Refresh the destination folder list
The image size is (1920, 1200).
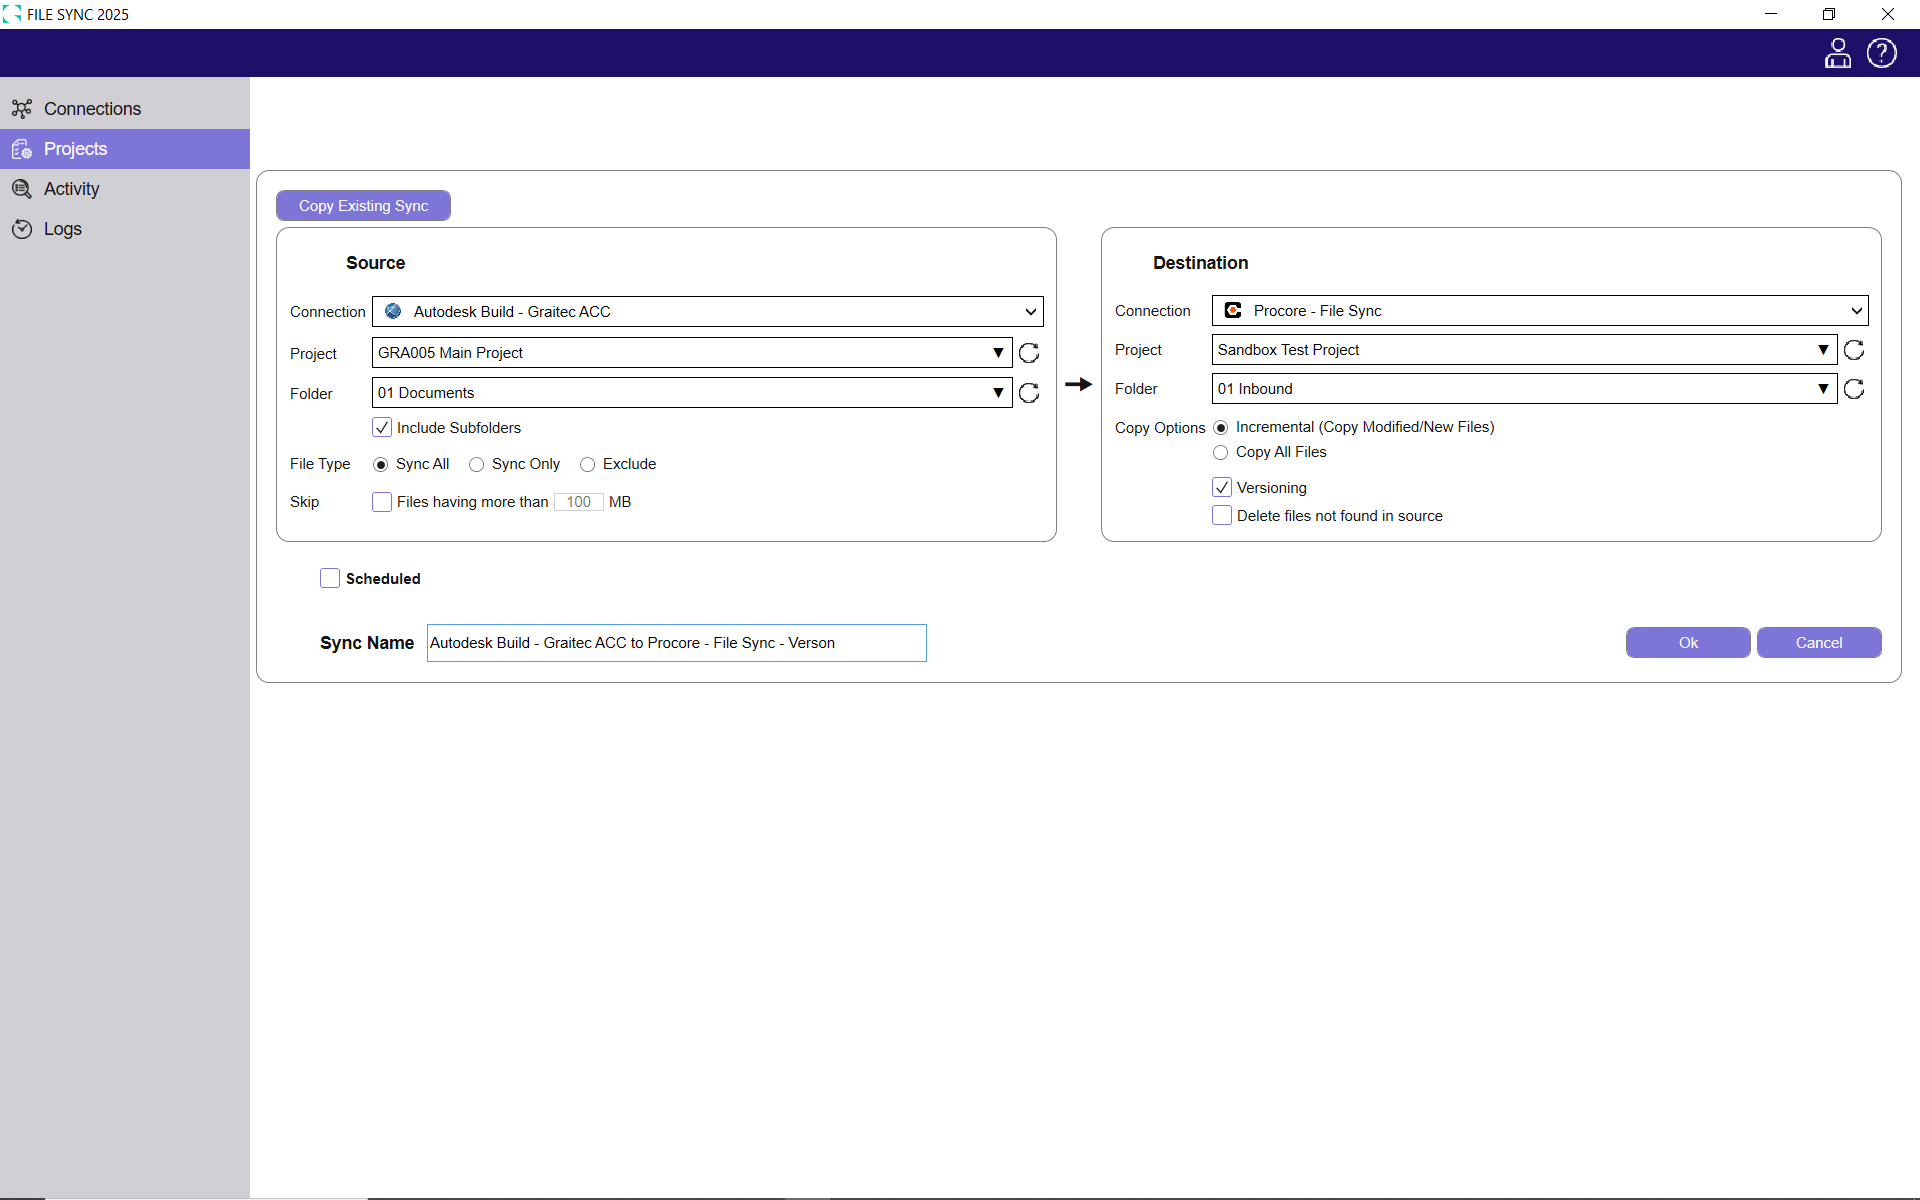pyautogui.click(x=1854, y=389)
